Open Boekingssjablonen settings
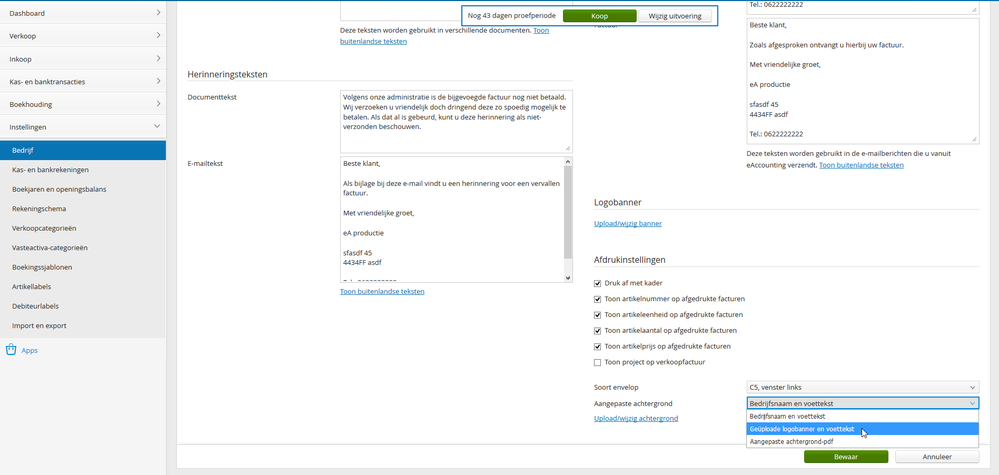 pyautogui.click(x=83, y=267)
